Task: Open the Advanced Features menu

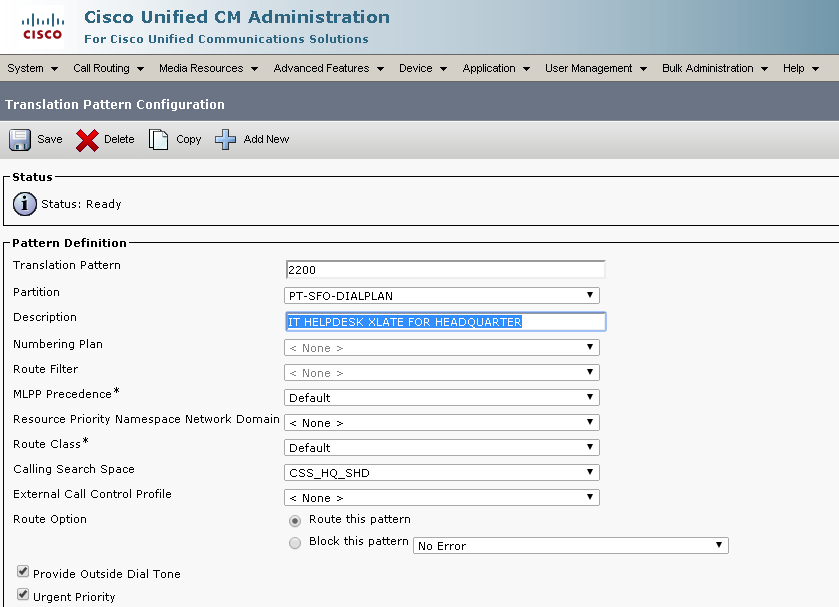Action: tap(329, 68)
